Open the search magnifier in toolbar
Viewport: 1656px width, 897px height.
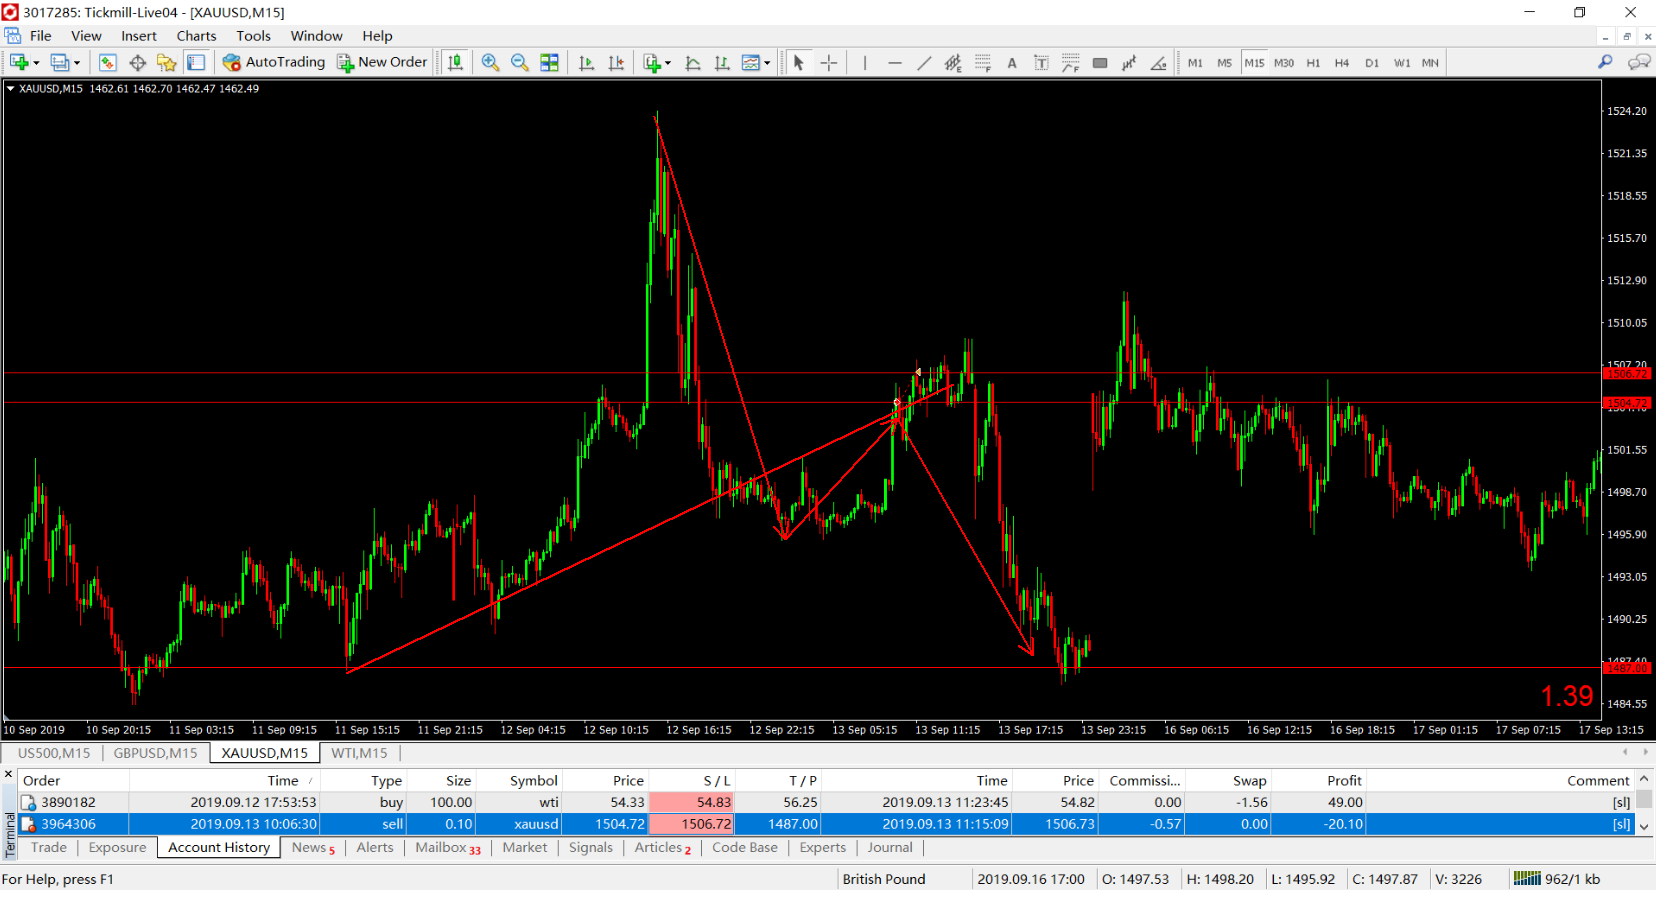click(1605, 62)
